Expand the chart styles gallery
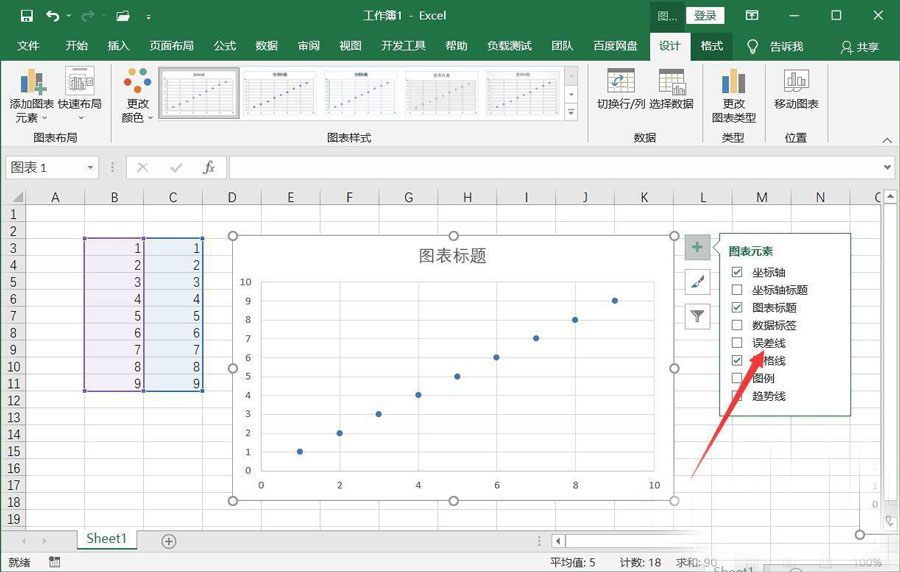 [571, 114]
